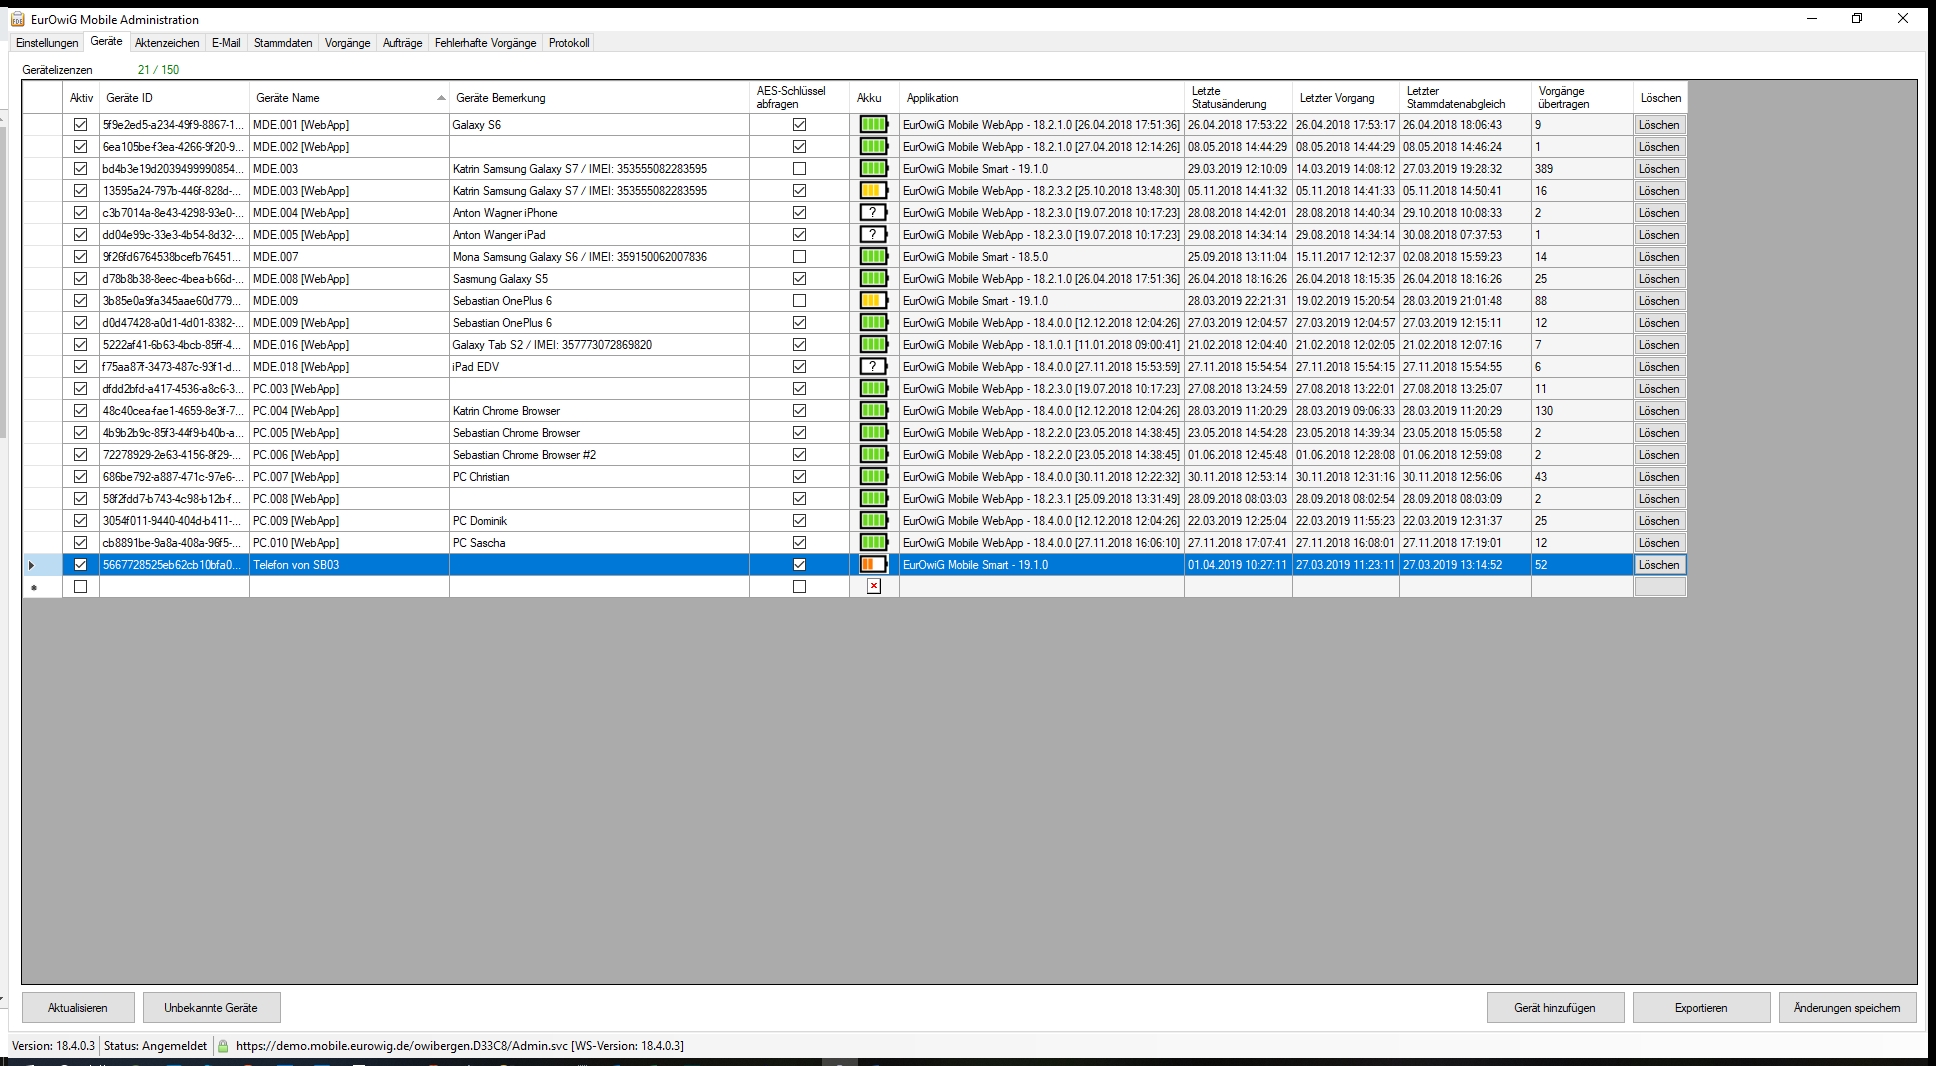The height and width of the screenshot is (1066, 1936).
Task: Click the yellow battery icon for MDE.003 [WebApp]
Action: pos(873,191)
